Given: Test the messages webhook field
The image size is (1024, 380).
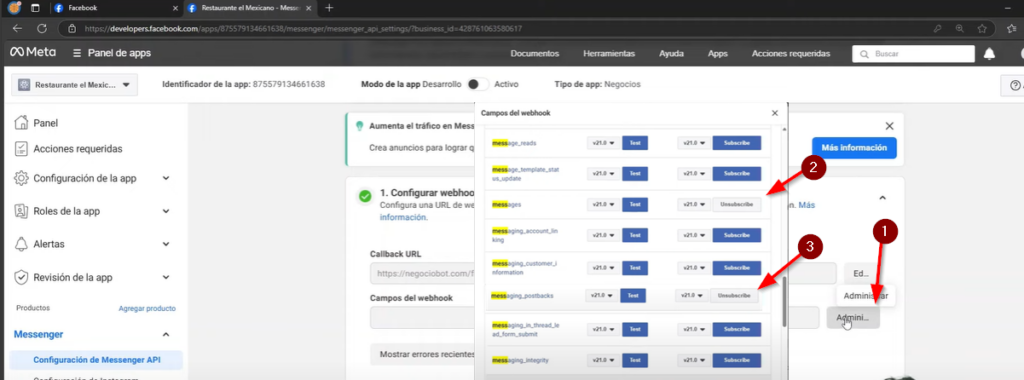Looking at the screenshot, I should (x=634, y=204).
